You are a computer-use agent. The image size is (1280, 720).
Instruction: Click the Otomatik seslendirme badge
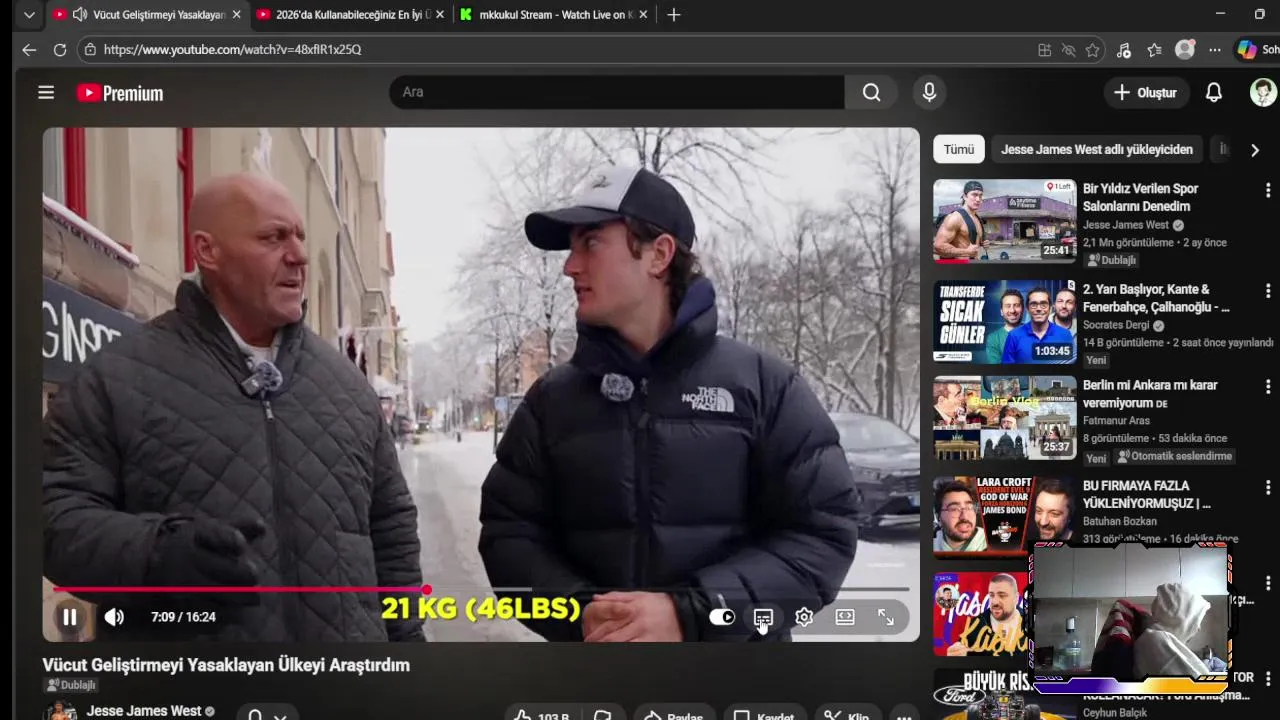(x=1174, y=456)
